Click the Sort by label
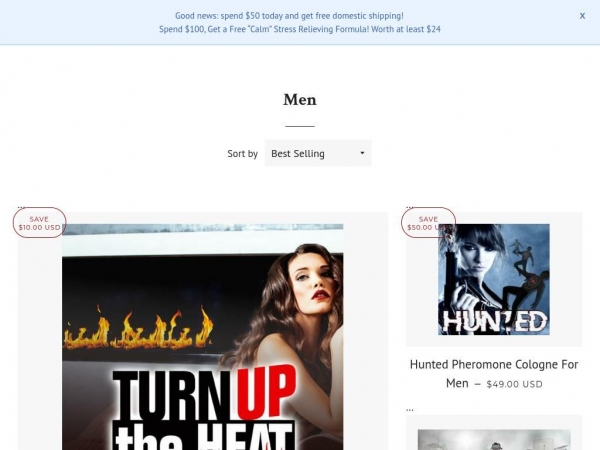The height and width of the screenshot is (450, 600). point(242,153)
